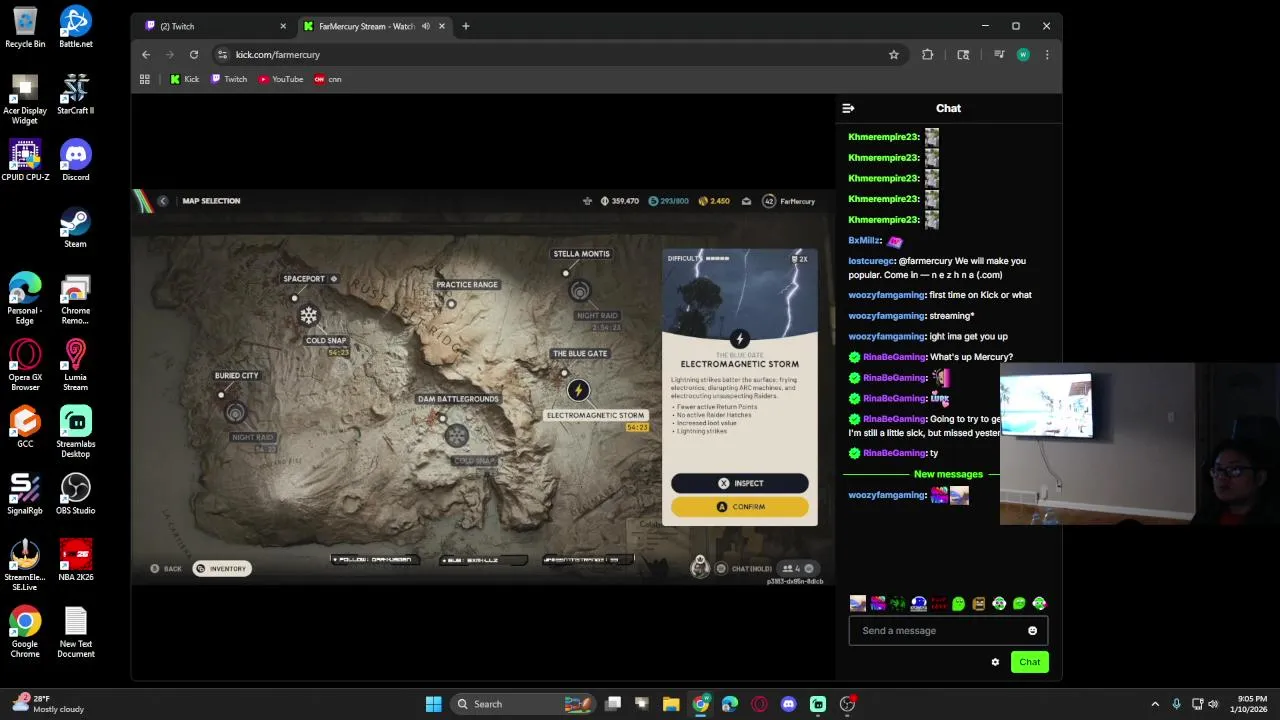This screenshot has width=1280, height=720.
Task: Select the Stella Montis Night Raid marker
Action: (580, 291)
